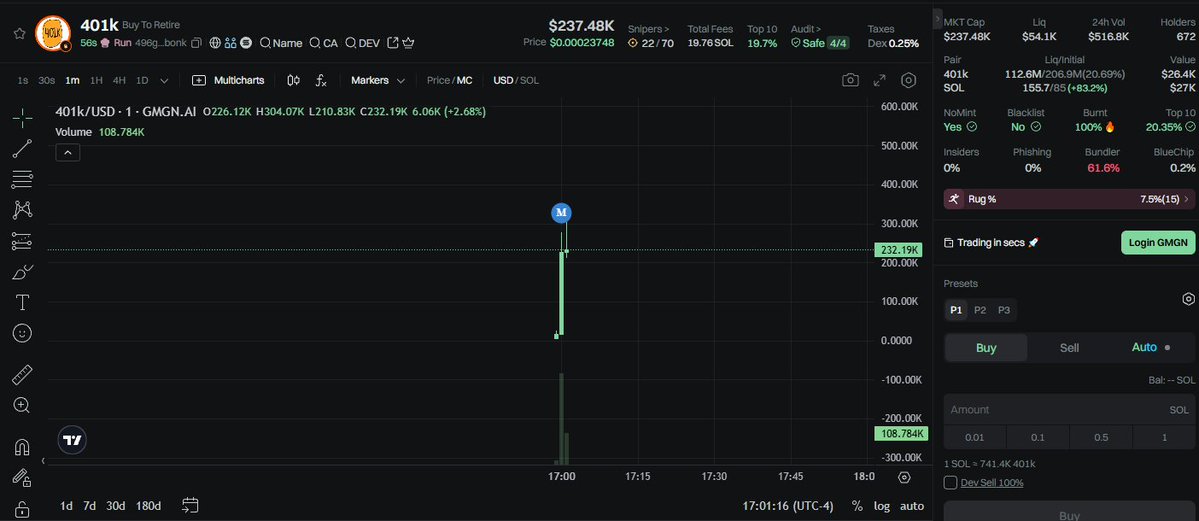Search by DEV

coord(362,43)
